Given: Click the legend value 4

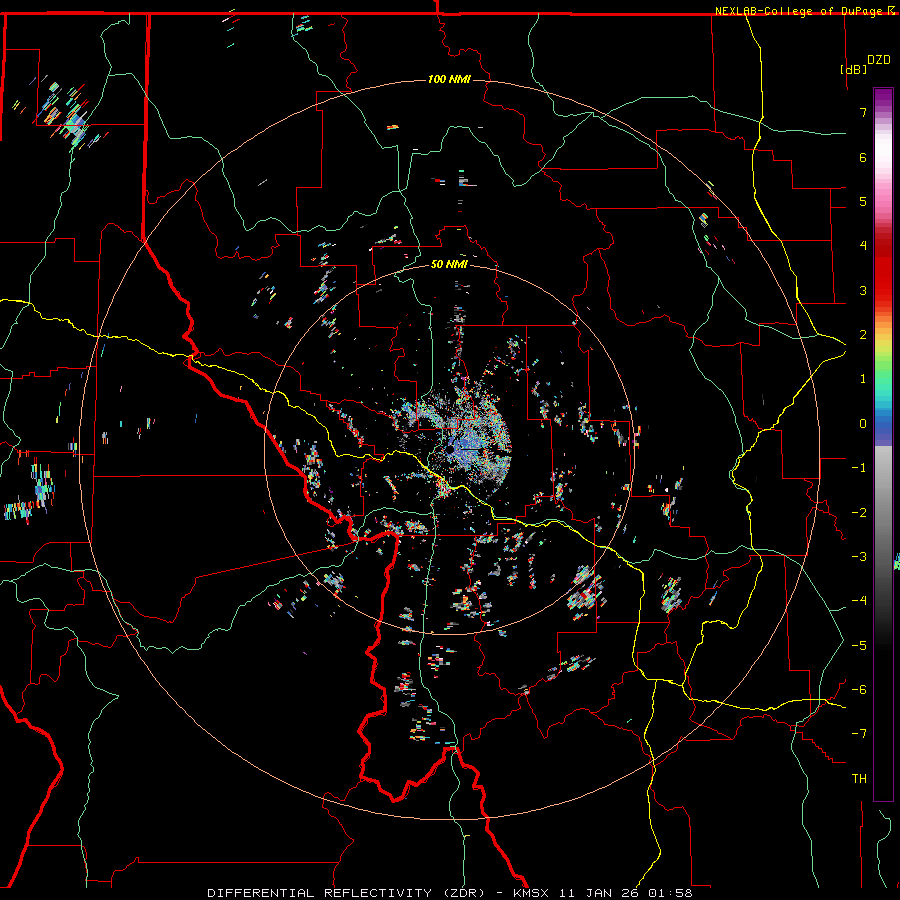Looking at the screenshot, I should tap(863, 246).
